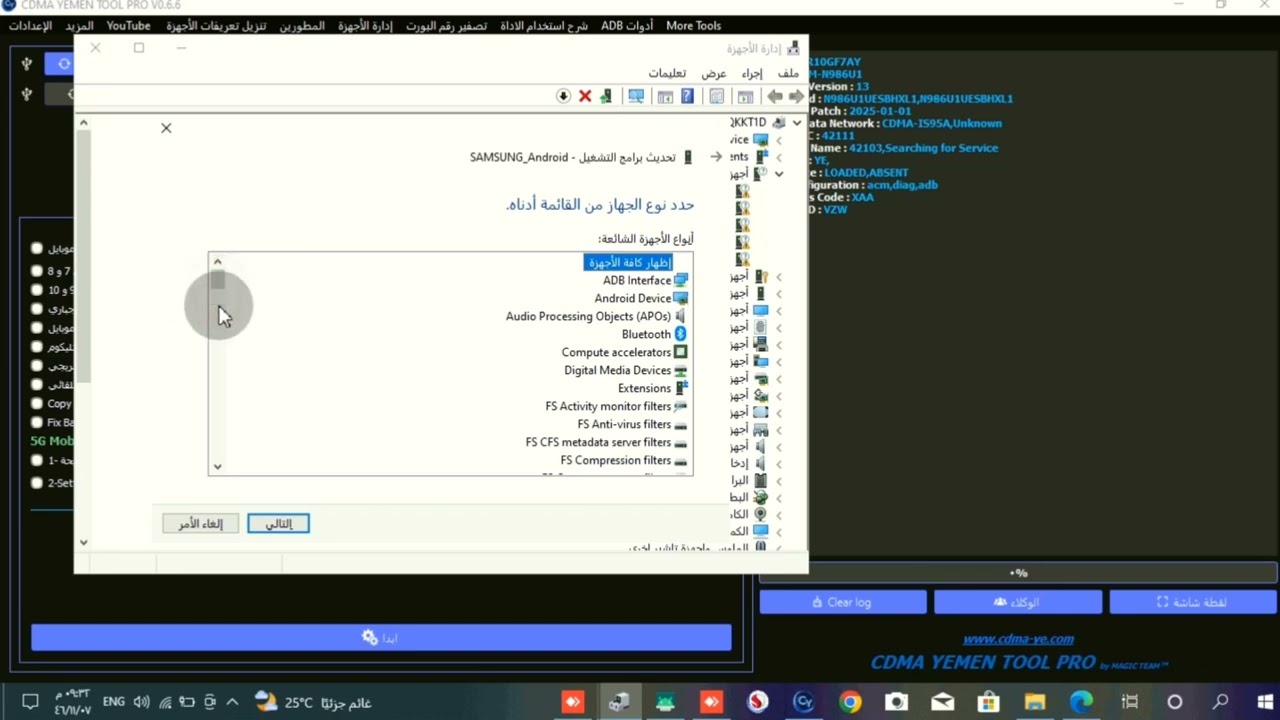Open File Explorer from the taskbar
Screen dimensions: 1280x720
point(1034,702)
